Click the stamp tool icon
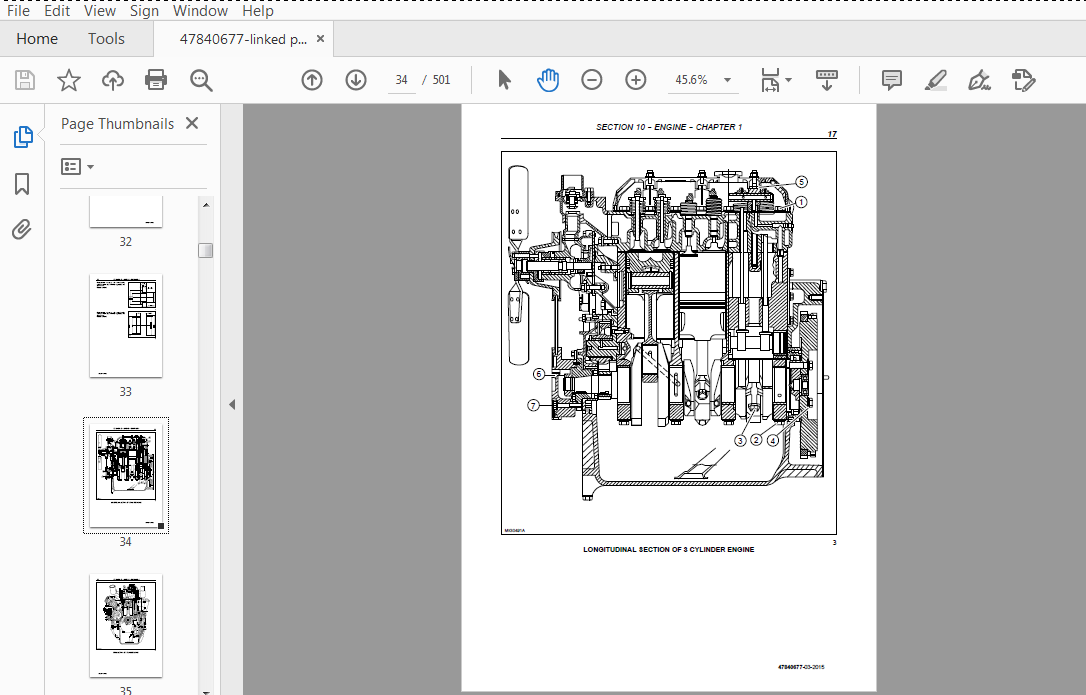 (x=1023, y=80)
